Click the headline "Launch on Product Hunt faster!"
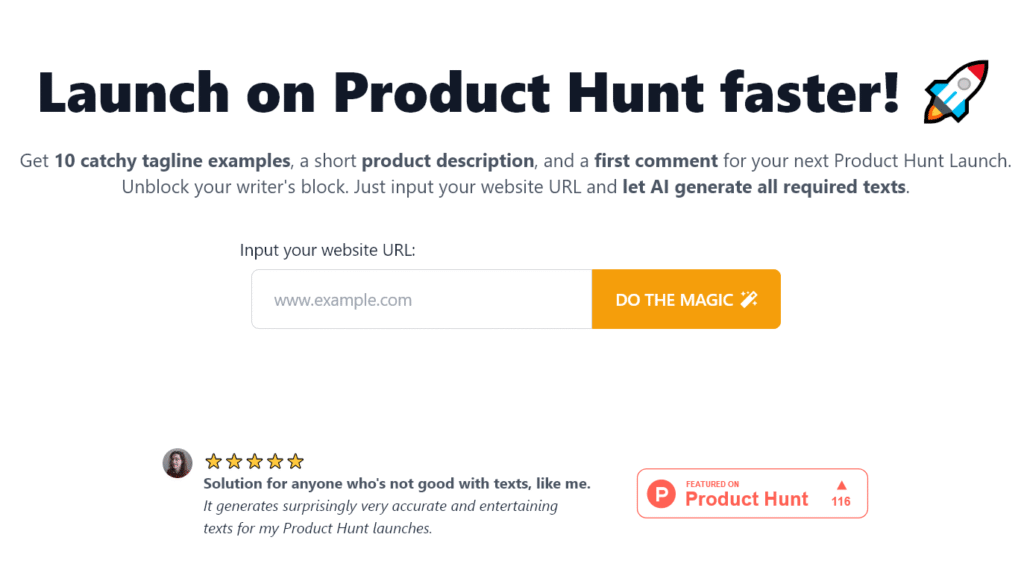The height and width of the screenshot is (587, 1024). [470, 91]
